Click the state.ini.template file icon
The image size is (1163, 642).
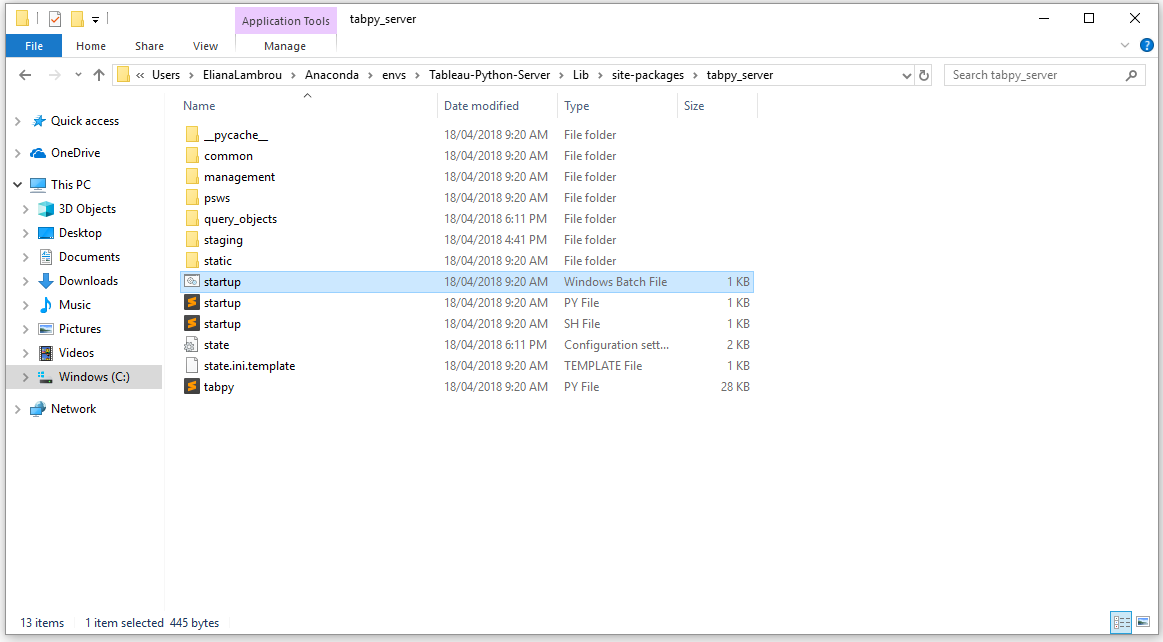point(192,365)
